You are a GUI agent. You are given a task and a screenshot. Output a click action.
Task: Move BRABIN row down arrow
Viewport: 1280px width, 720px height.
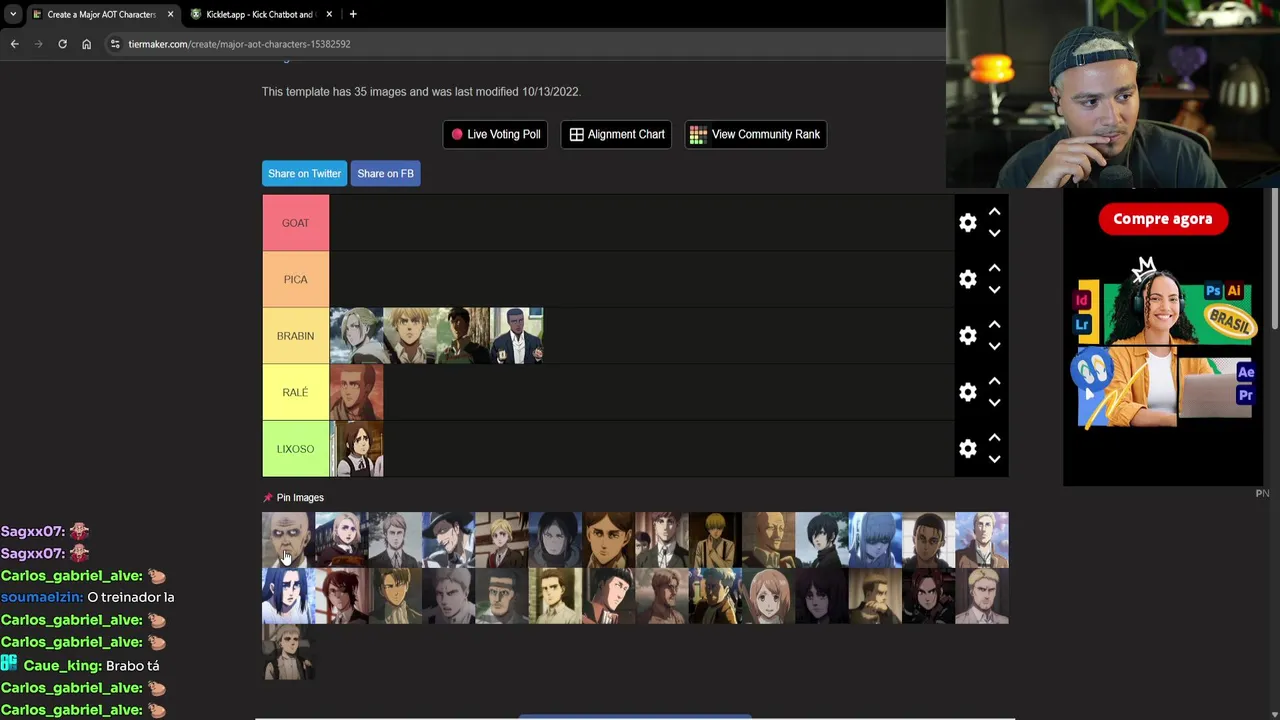994,346
